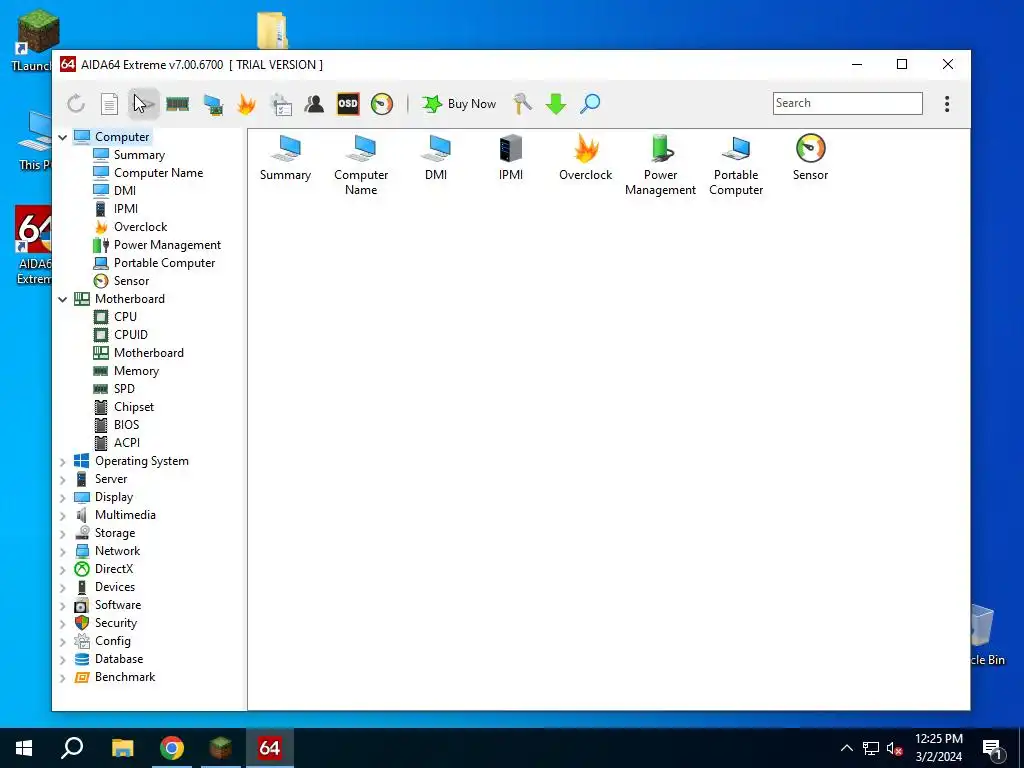Open File Explorer from the taskbar

pos(122,748)
